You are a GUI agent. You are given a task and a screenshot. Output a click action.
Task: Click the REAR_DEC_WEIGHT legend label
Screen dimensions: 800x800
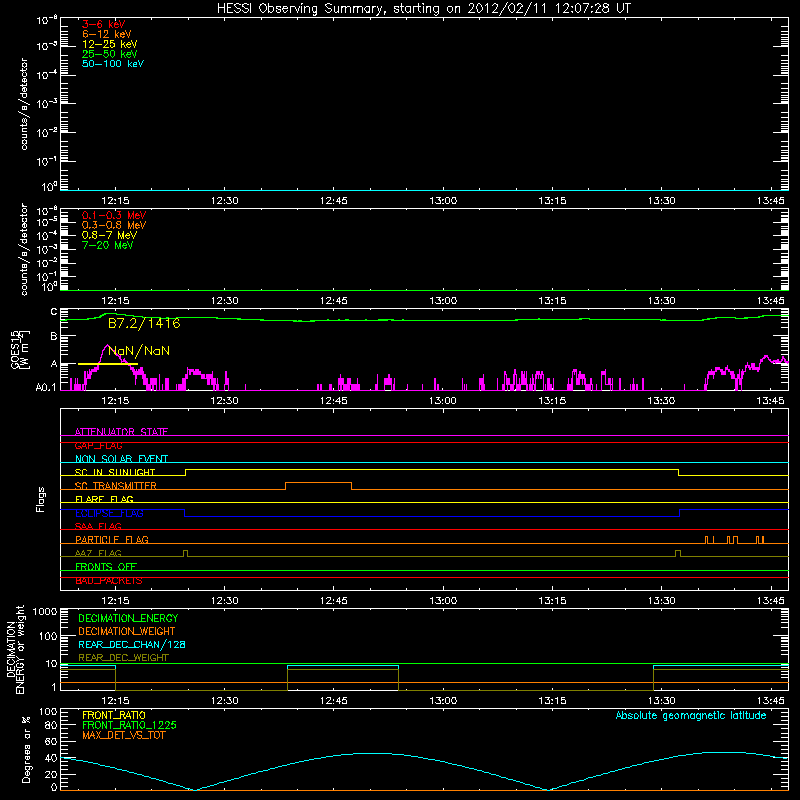point(123,658)
